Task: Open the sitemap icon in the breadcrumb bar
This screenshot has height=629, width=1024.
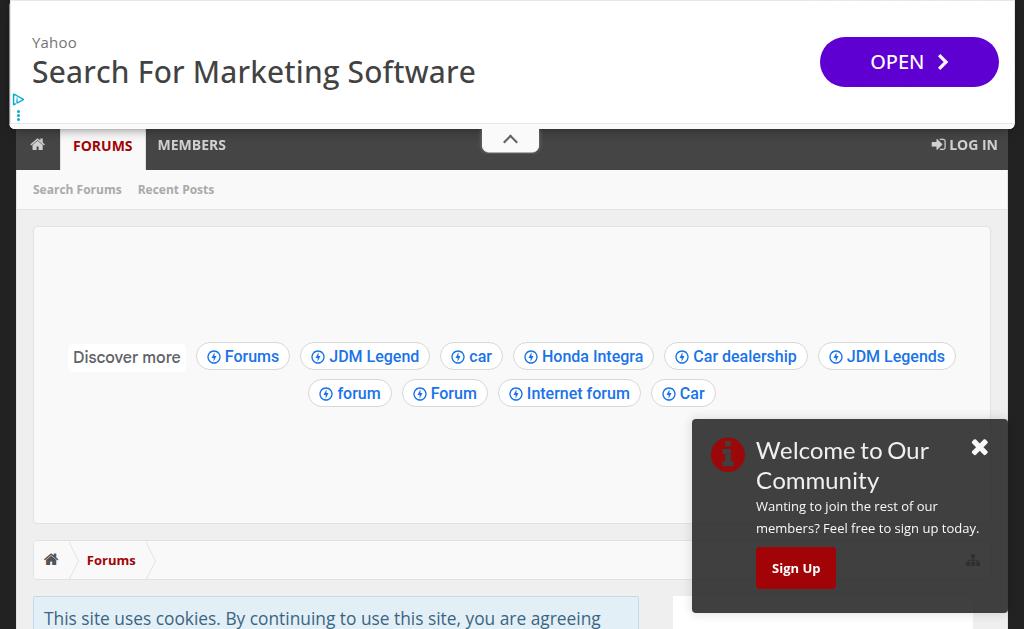Action: tap(972, 561)
